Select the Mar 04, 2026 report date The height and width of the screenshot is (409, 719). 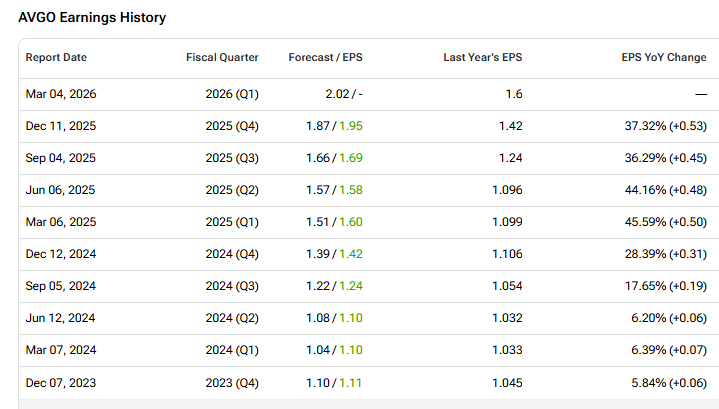pos(61,94)
